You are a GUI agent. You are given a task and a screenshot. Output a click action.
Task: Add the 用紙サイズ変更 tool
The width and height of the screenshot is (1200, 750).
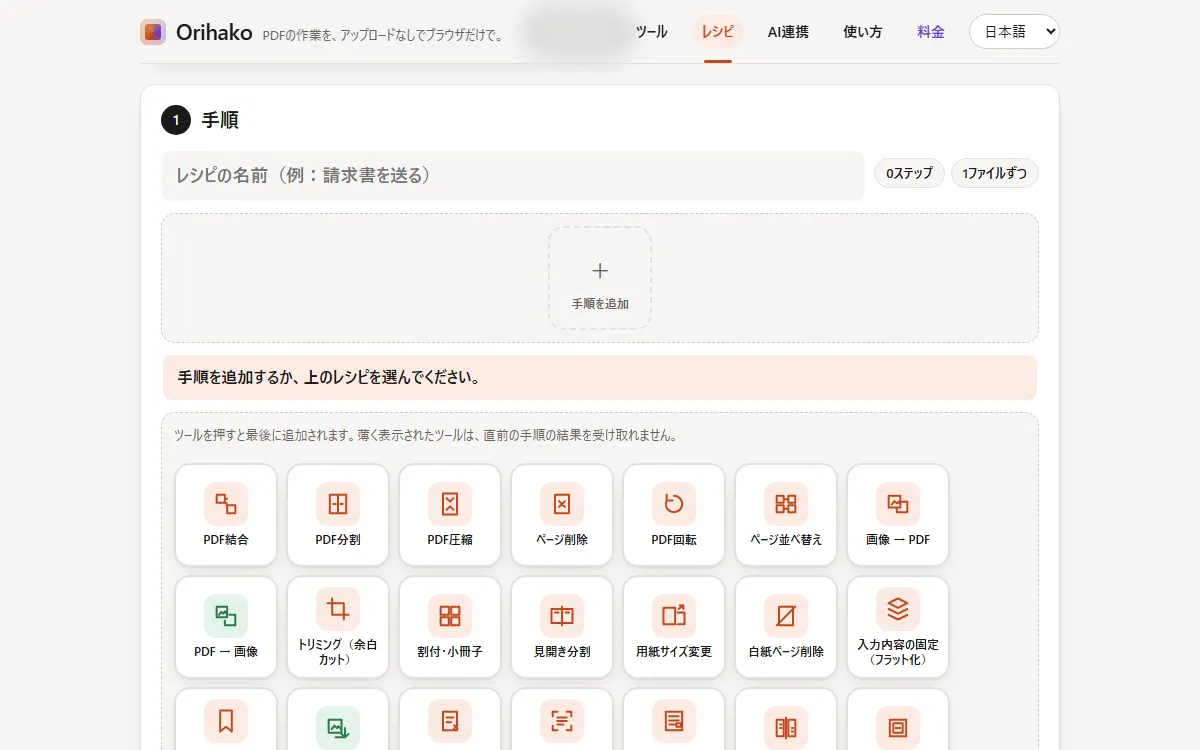pos(674,627)
